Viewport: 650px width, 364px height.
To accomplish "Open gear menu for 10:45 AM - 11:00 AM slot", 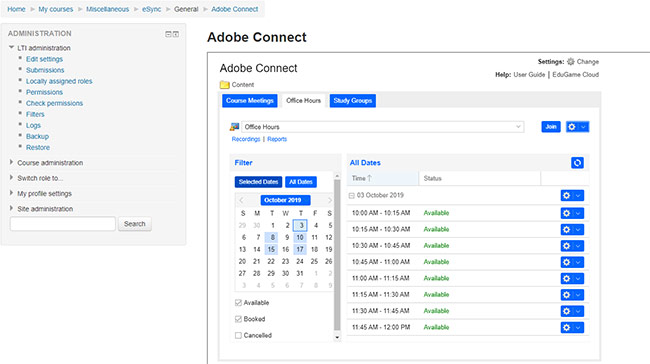I will [x=572, y=262].
